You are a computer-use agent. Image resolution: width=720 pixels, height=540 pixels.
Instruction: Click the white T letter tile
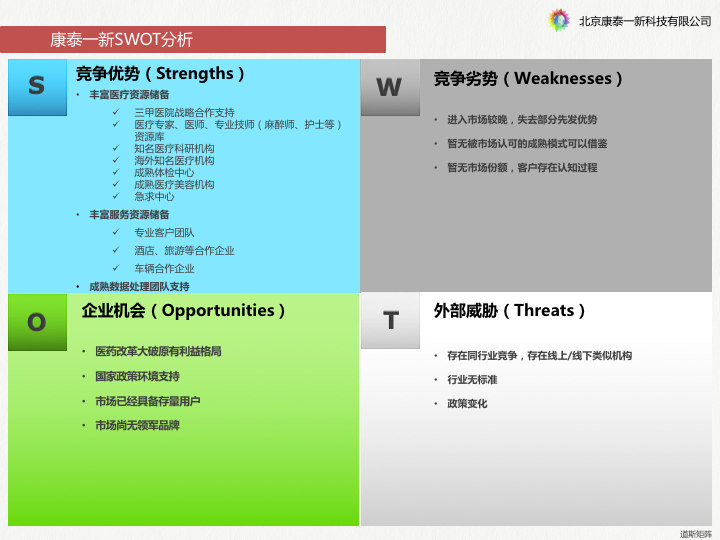click(x=390, y=320)
